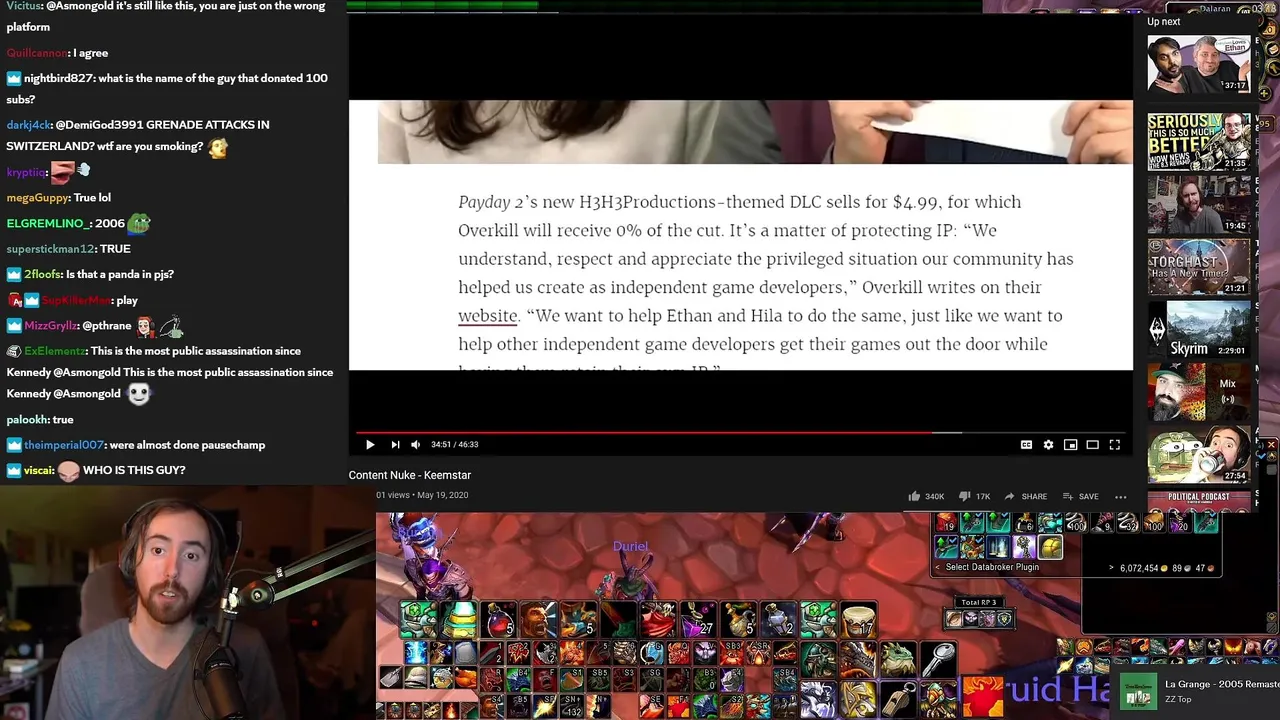Open the 27:54 pepe thumbnail video
The width and height of the screenshot is (1280, 720).
pyautogui.click(x=1198, y=455)
